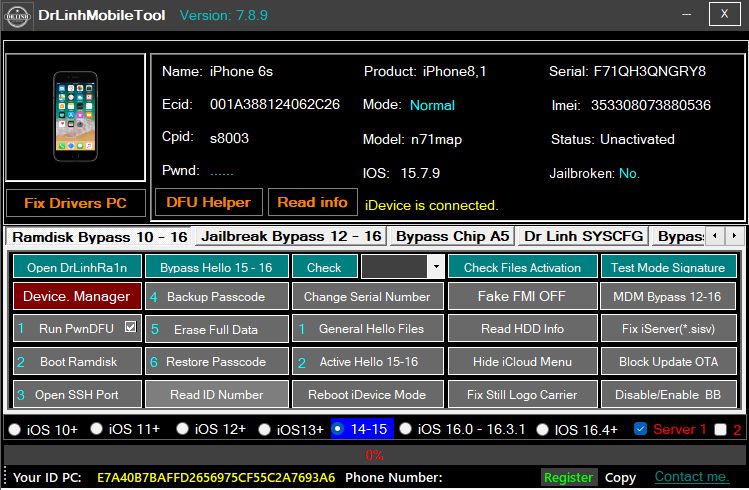
Task: Click Test Mode Signature button
Action: pos(668,267)
